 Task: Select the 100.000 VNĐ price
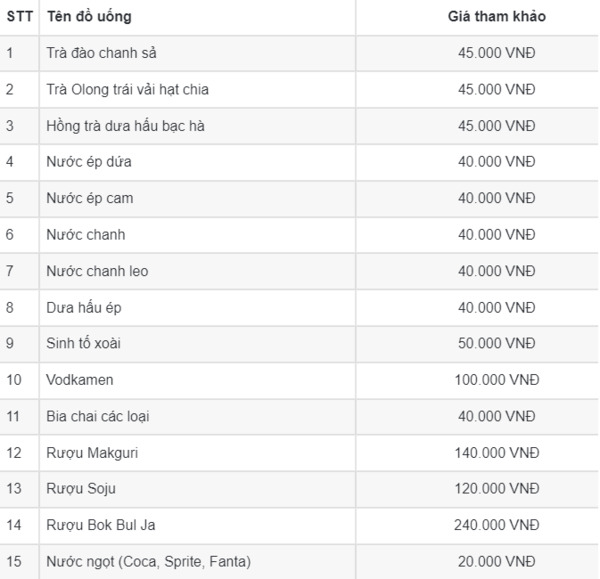tap(497, 380)
